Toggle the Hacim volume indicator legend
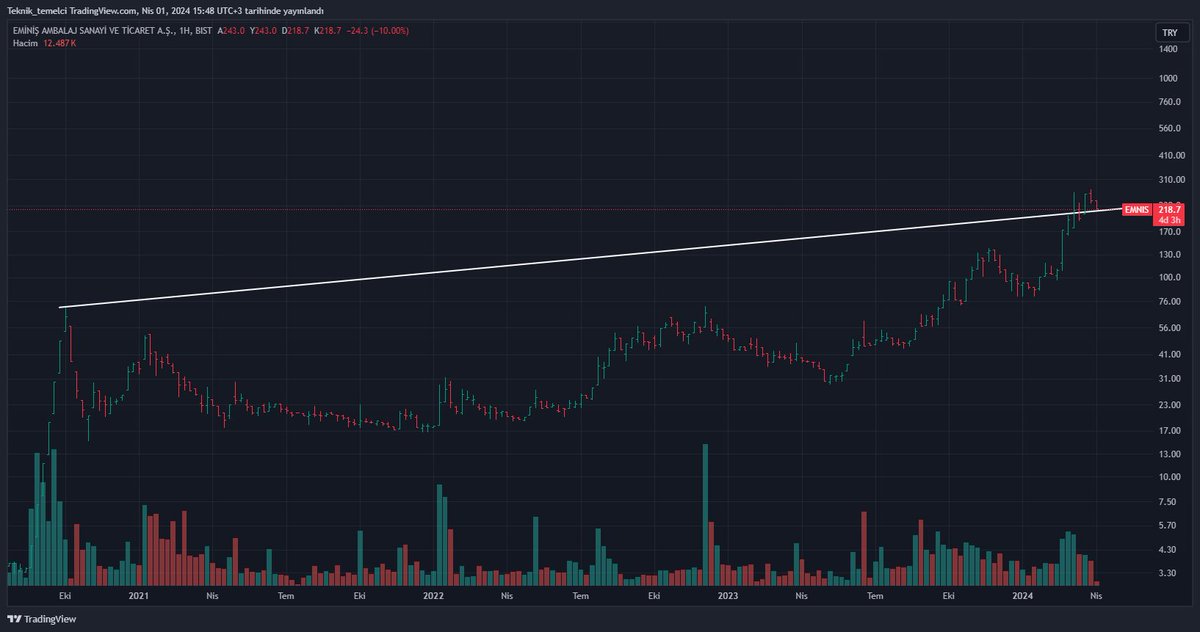The height and width of the screenshot is (632, 1200). 23,43
